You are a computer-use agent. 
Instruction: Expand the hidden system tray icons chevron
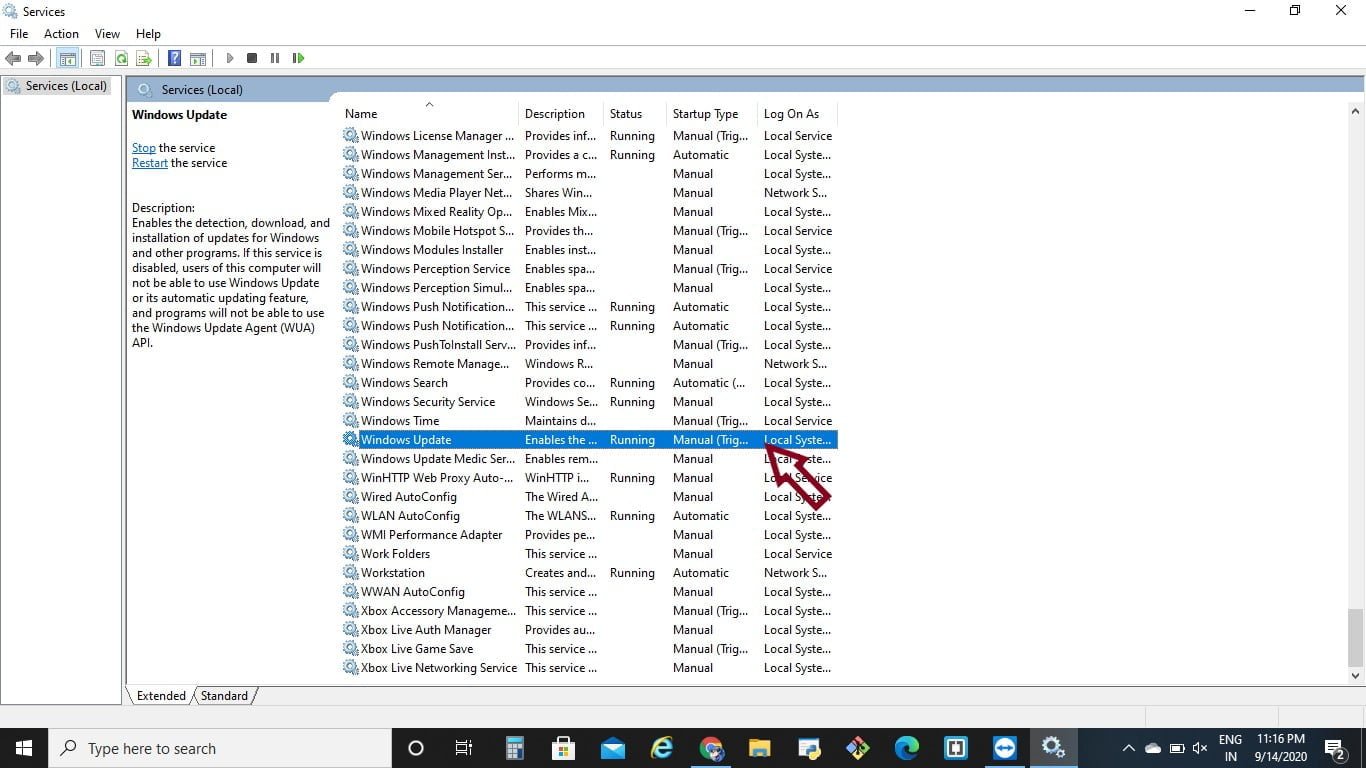[1128, 748]
